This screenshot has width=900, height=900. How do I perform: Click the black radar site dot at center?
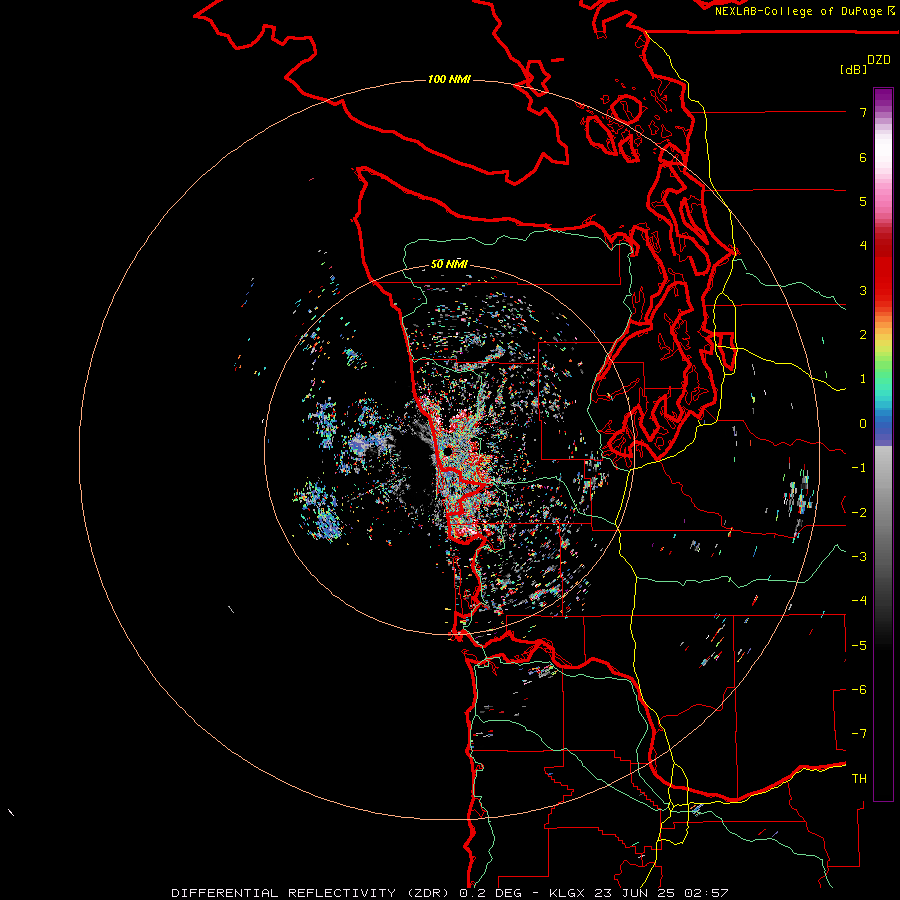point(448,452)
